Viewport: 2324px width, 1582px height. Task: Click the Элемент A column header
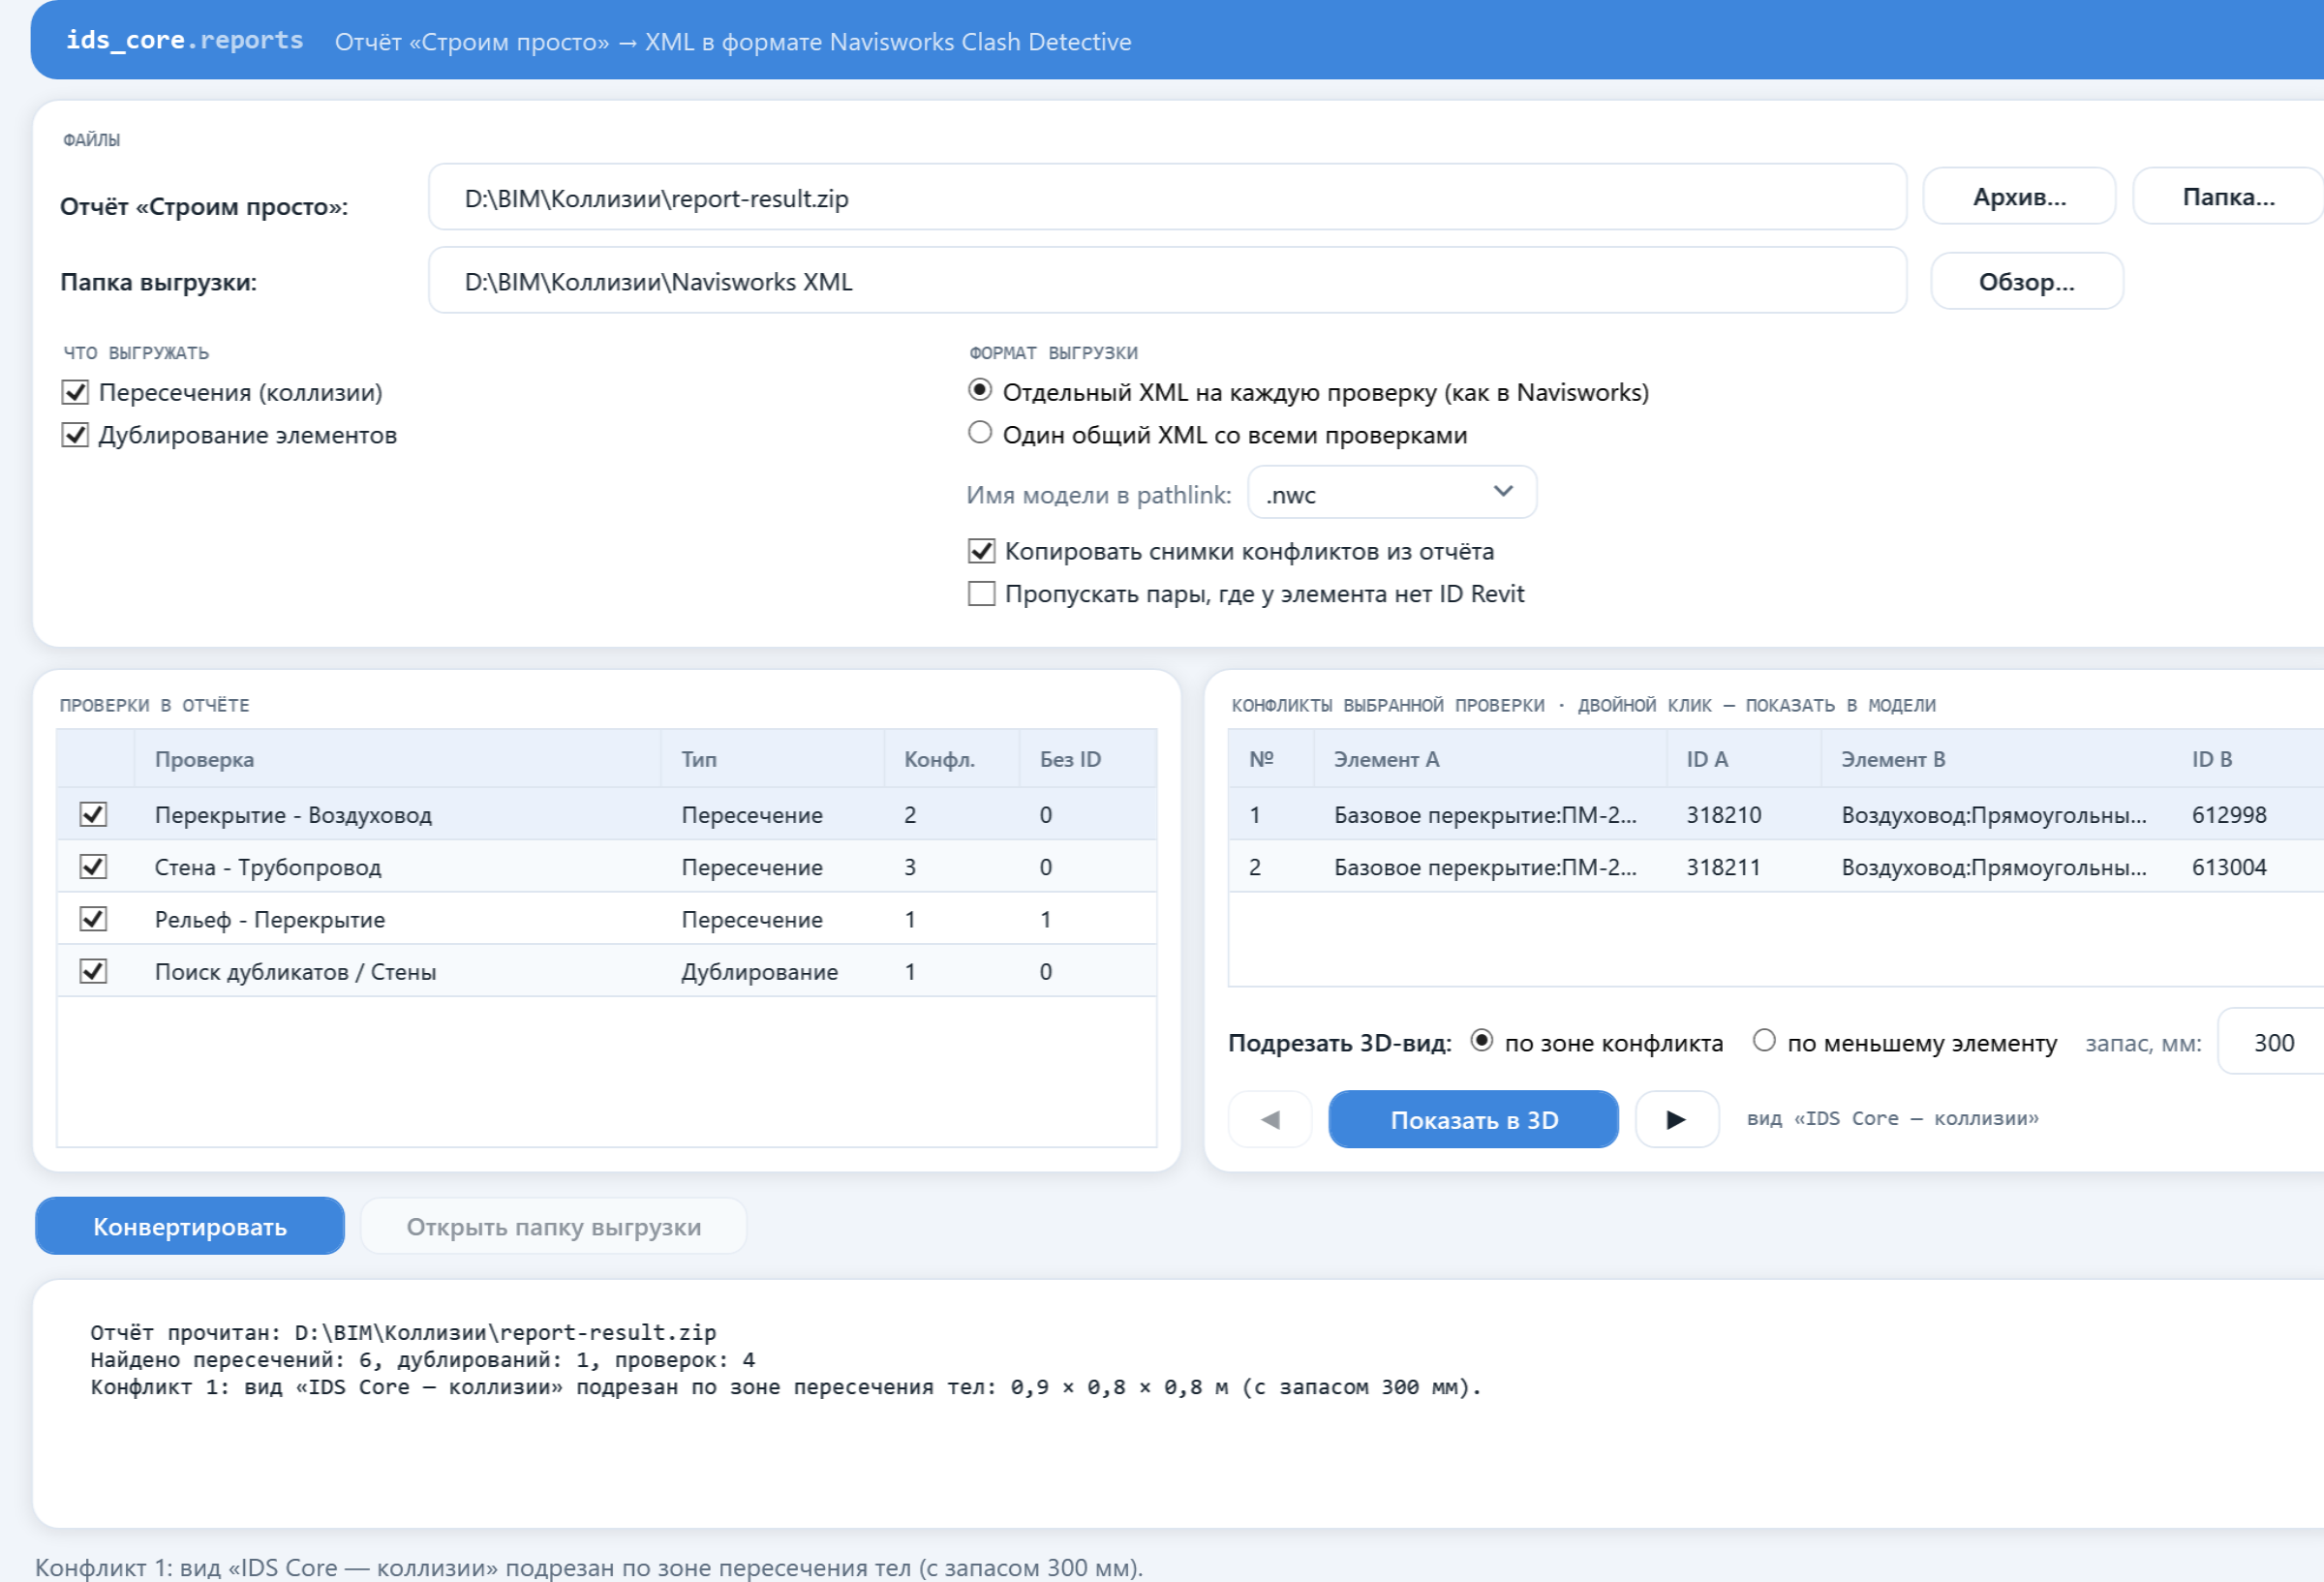pos(1490,759)
